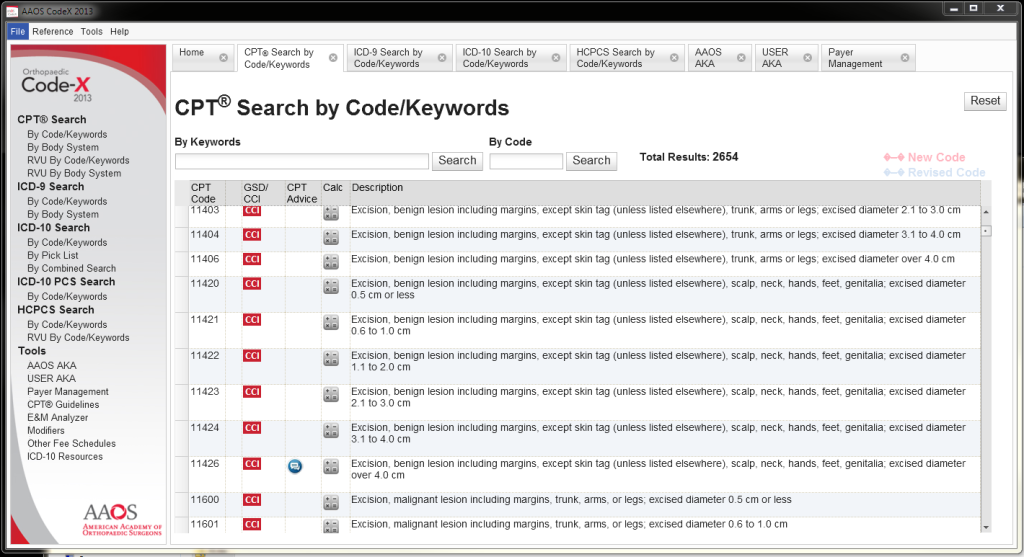Sort by the Description column header

[665, 193]
